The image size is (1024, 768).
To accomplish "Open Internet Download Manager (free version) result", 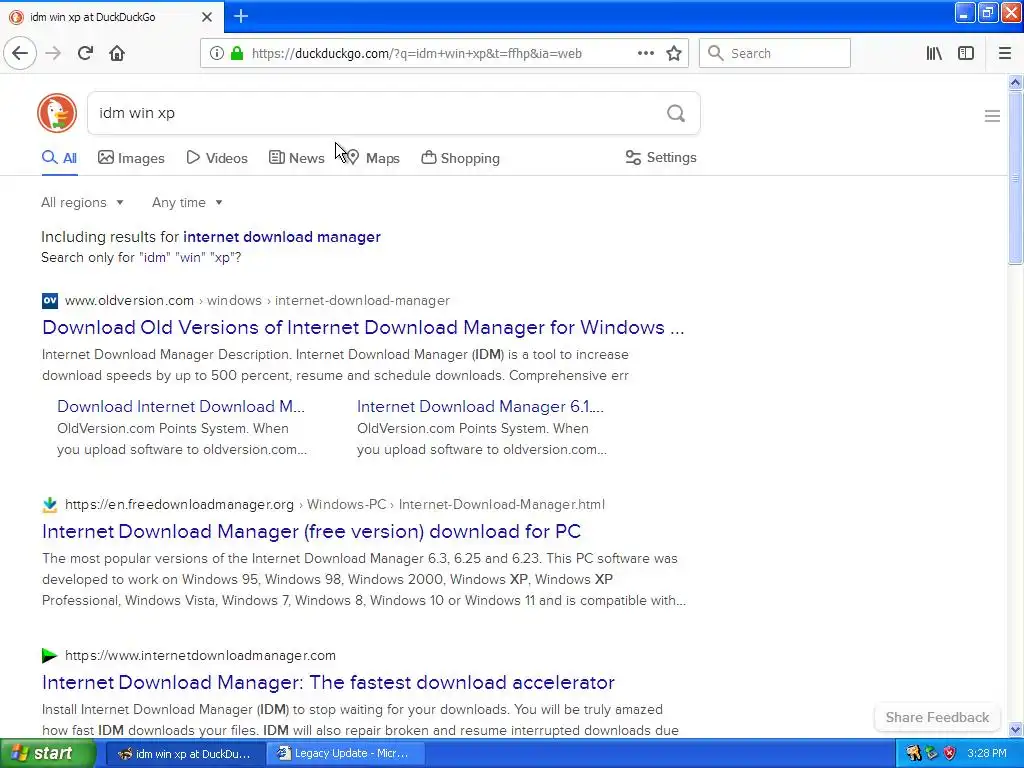I will [312, 531].
